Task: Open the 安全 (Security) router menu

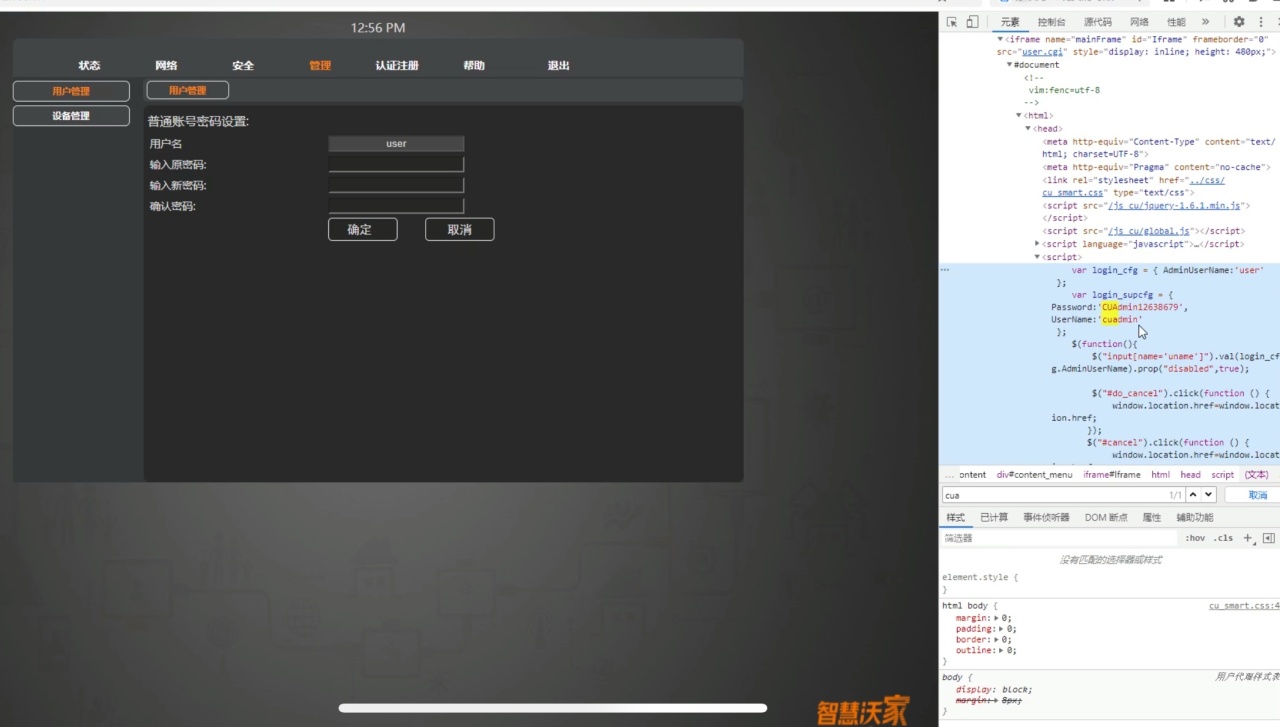Action: pos(243,66)
